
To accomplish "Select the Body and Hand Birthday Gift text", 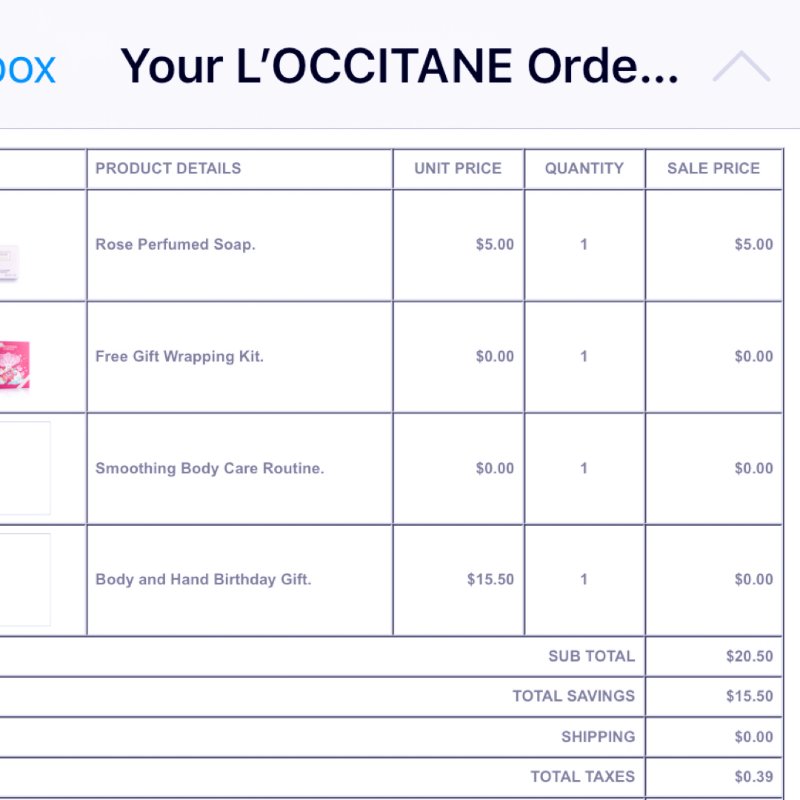I will pyautogui.click(x=203, y=579).
